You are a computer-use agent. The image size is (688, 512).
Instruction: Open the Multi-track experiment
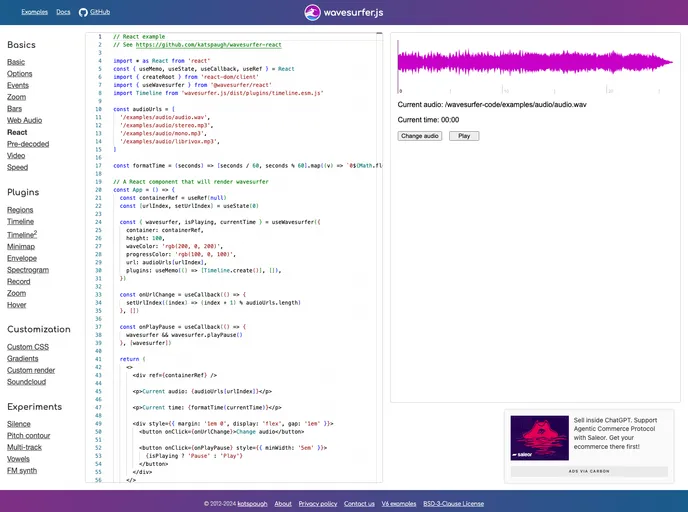(24, 447)
